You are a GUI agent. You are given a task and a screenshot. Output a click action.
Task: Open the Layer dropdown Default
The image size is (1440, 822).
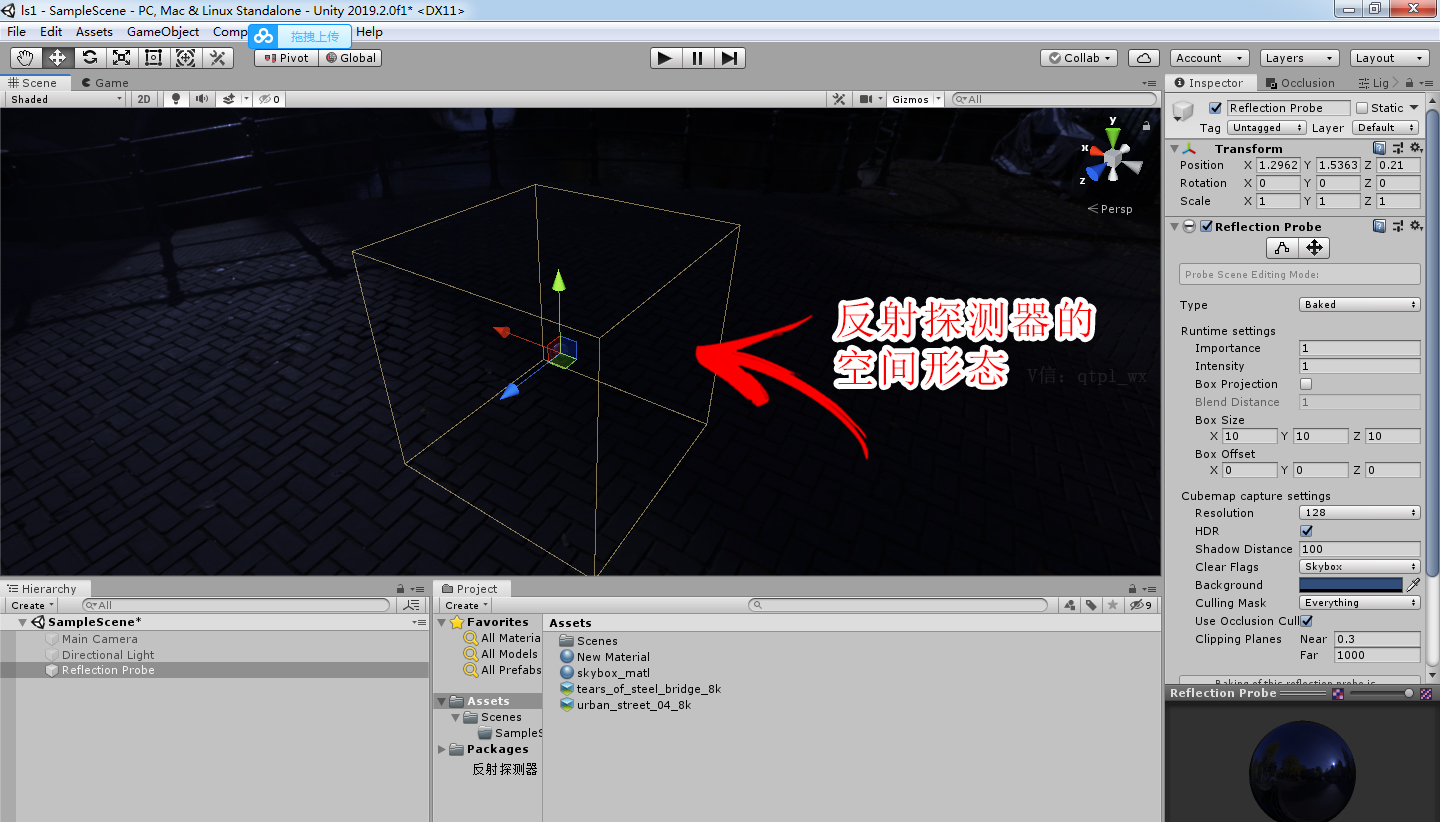coord(1386,128)
